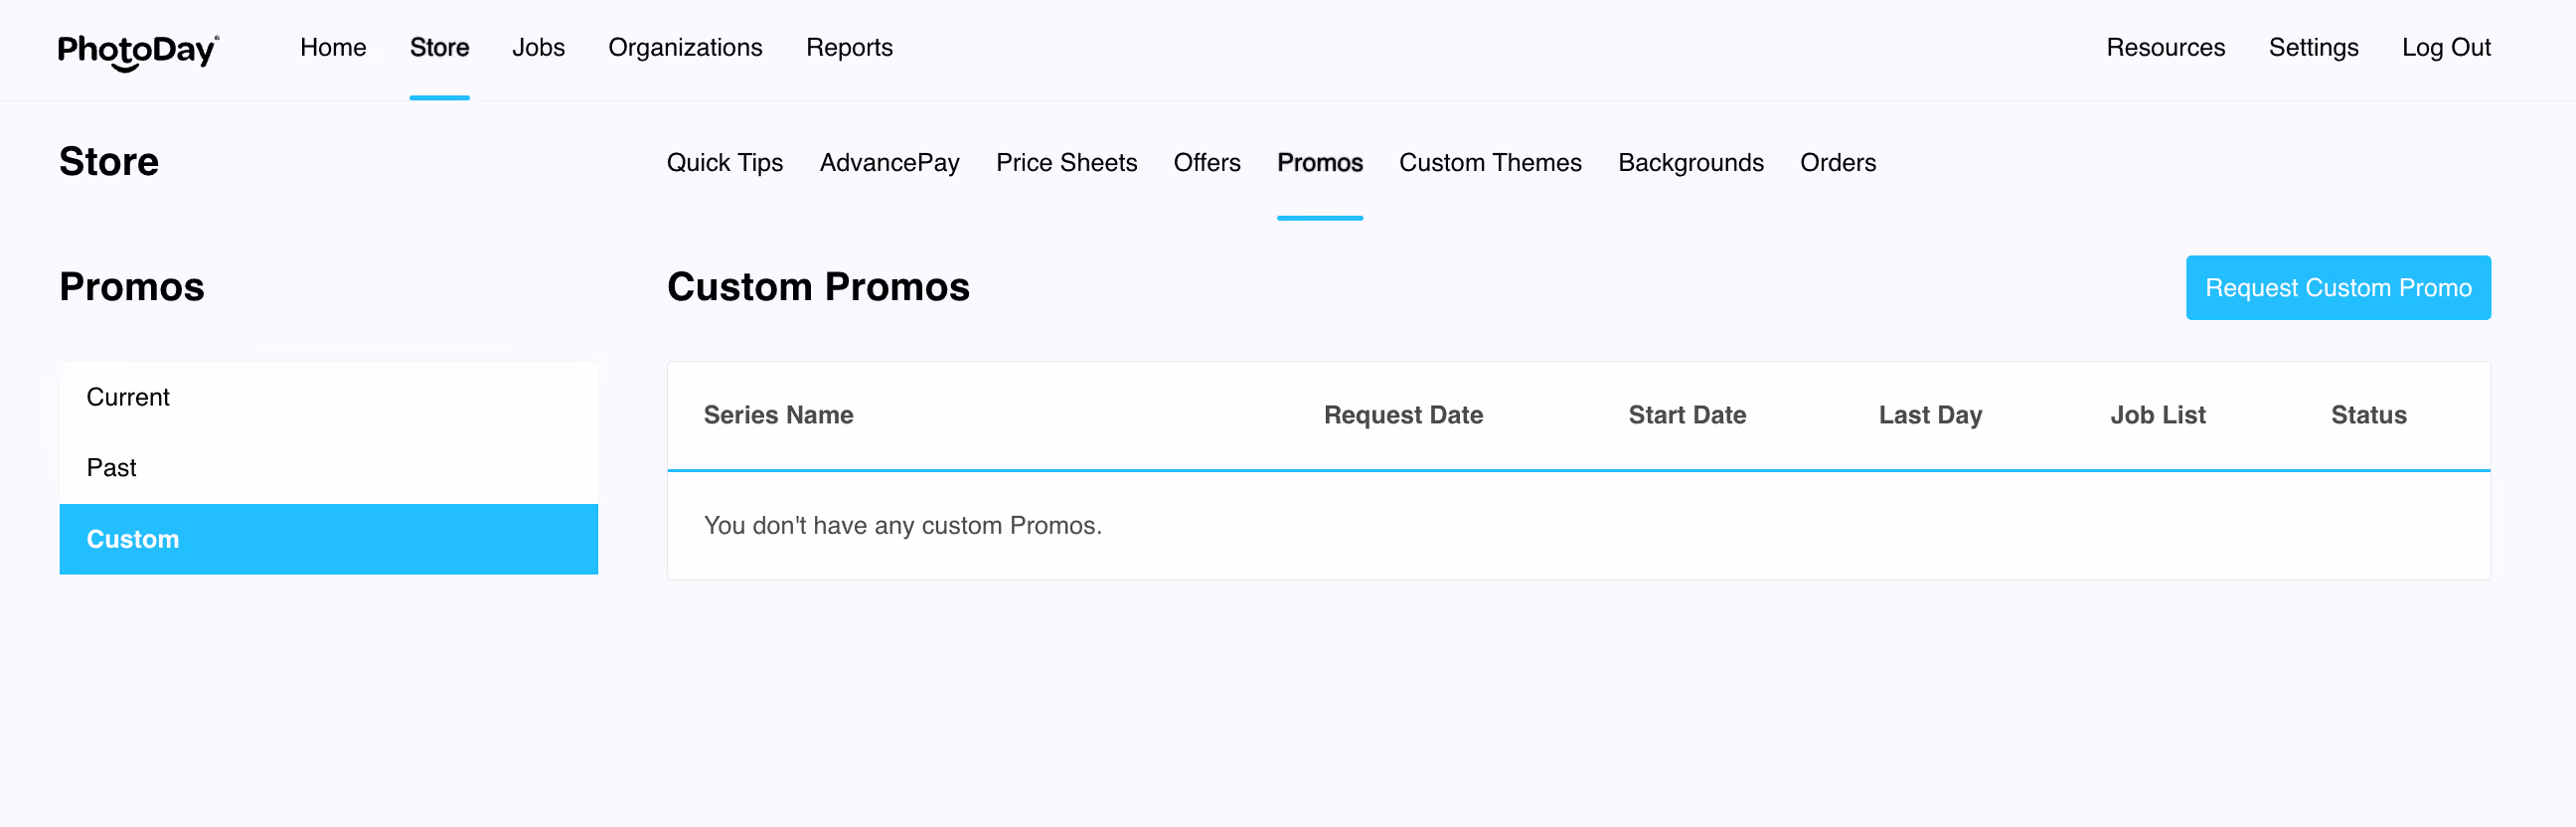This screenshot has height=827, width=2576.
Task: Select the Store navigation item
Action: (439, 47)
